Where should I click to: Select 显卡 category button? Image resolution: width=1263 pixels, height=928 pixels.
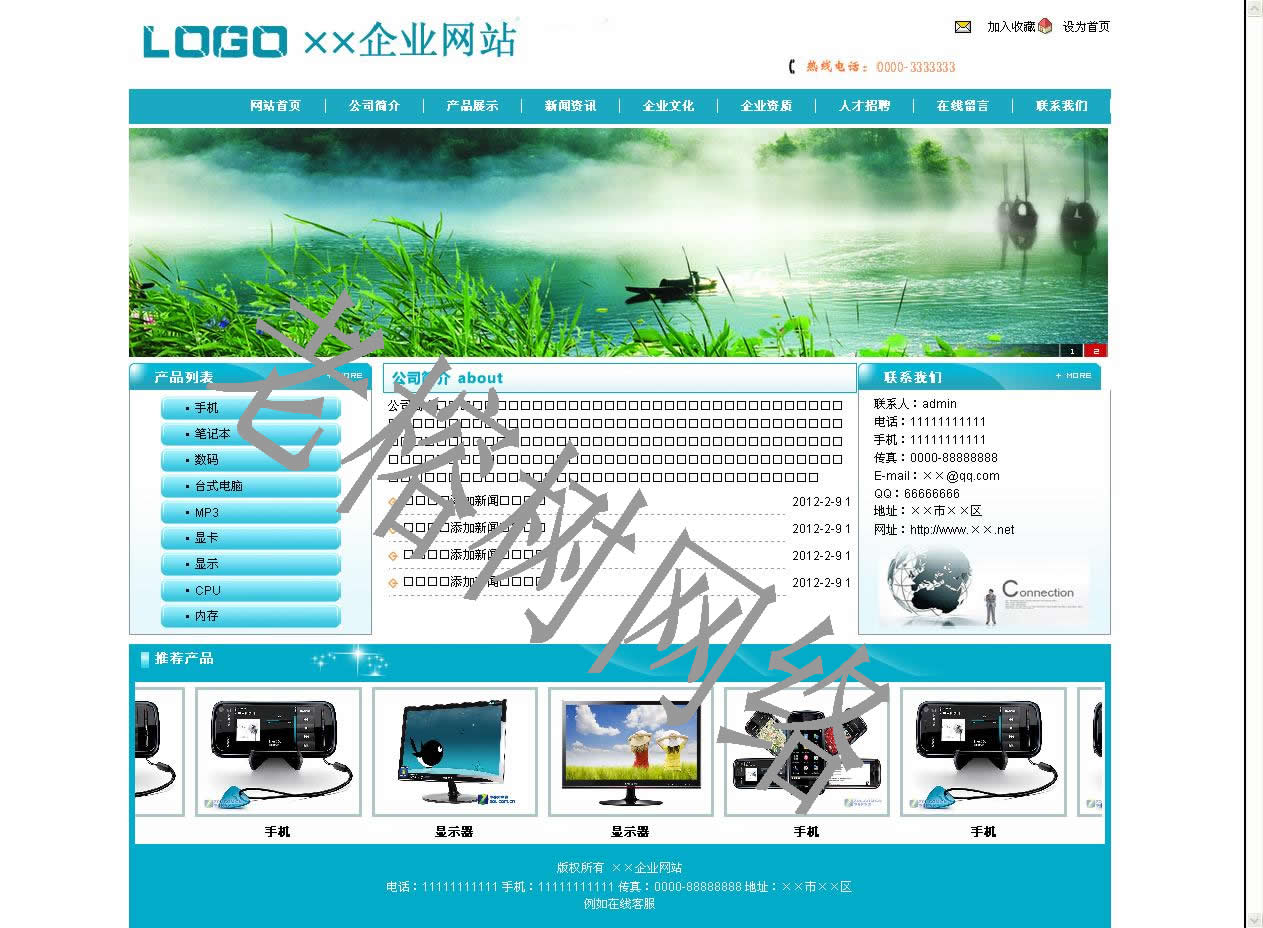tap(250, 538)
